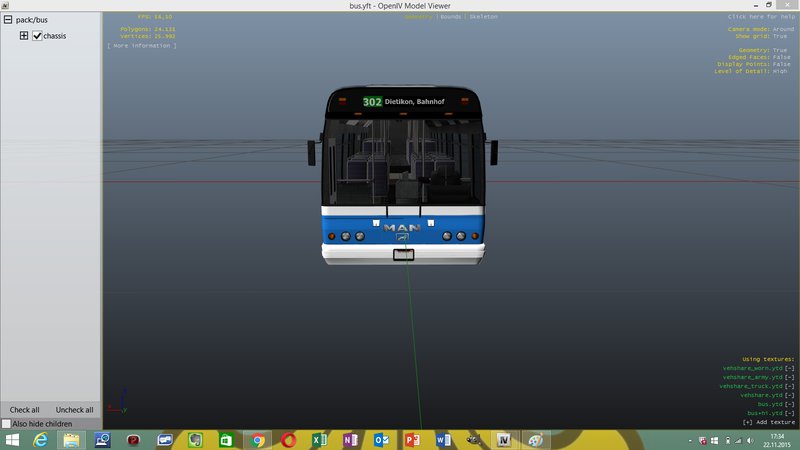Remove vehshare_army.ytd texture with [-]

coord(790,378)
